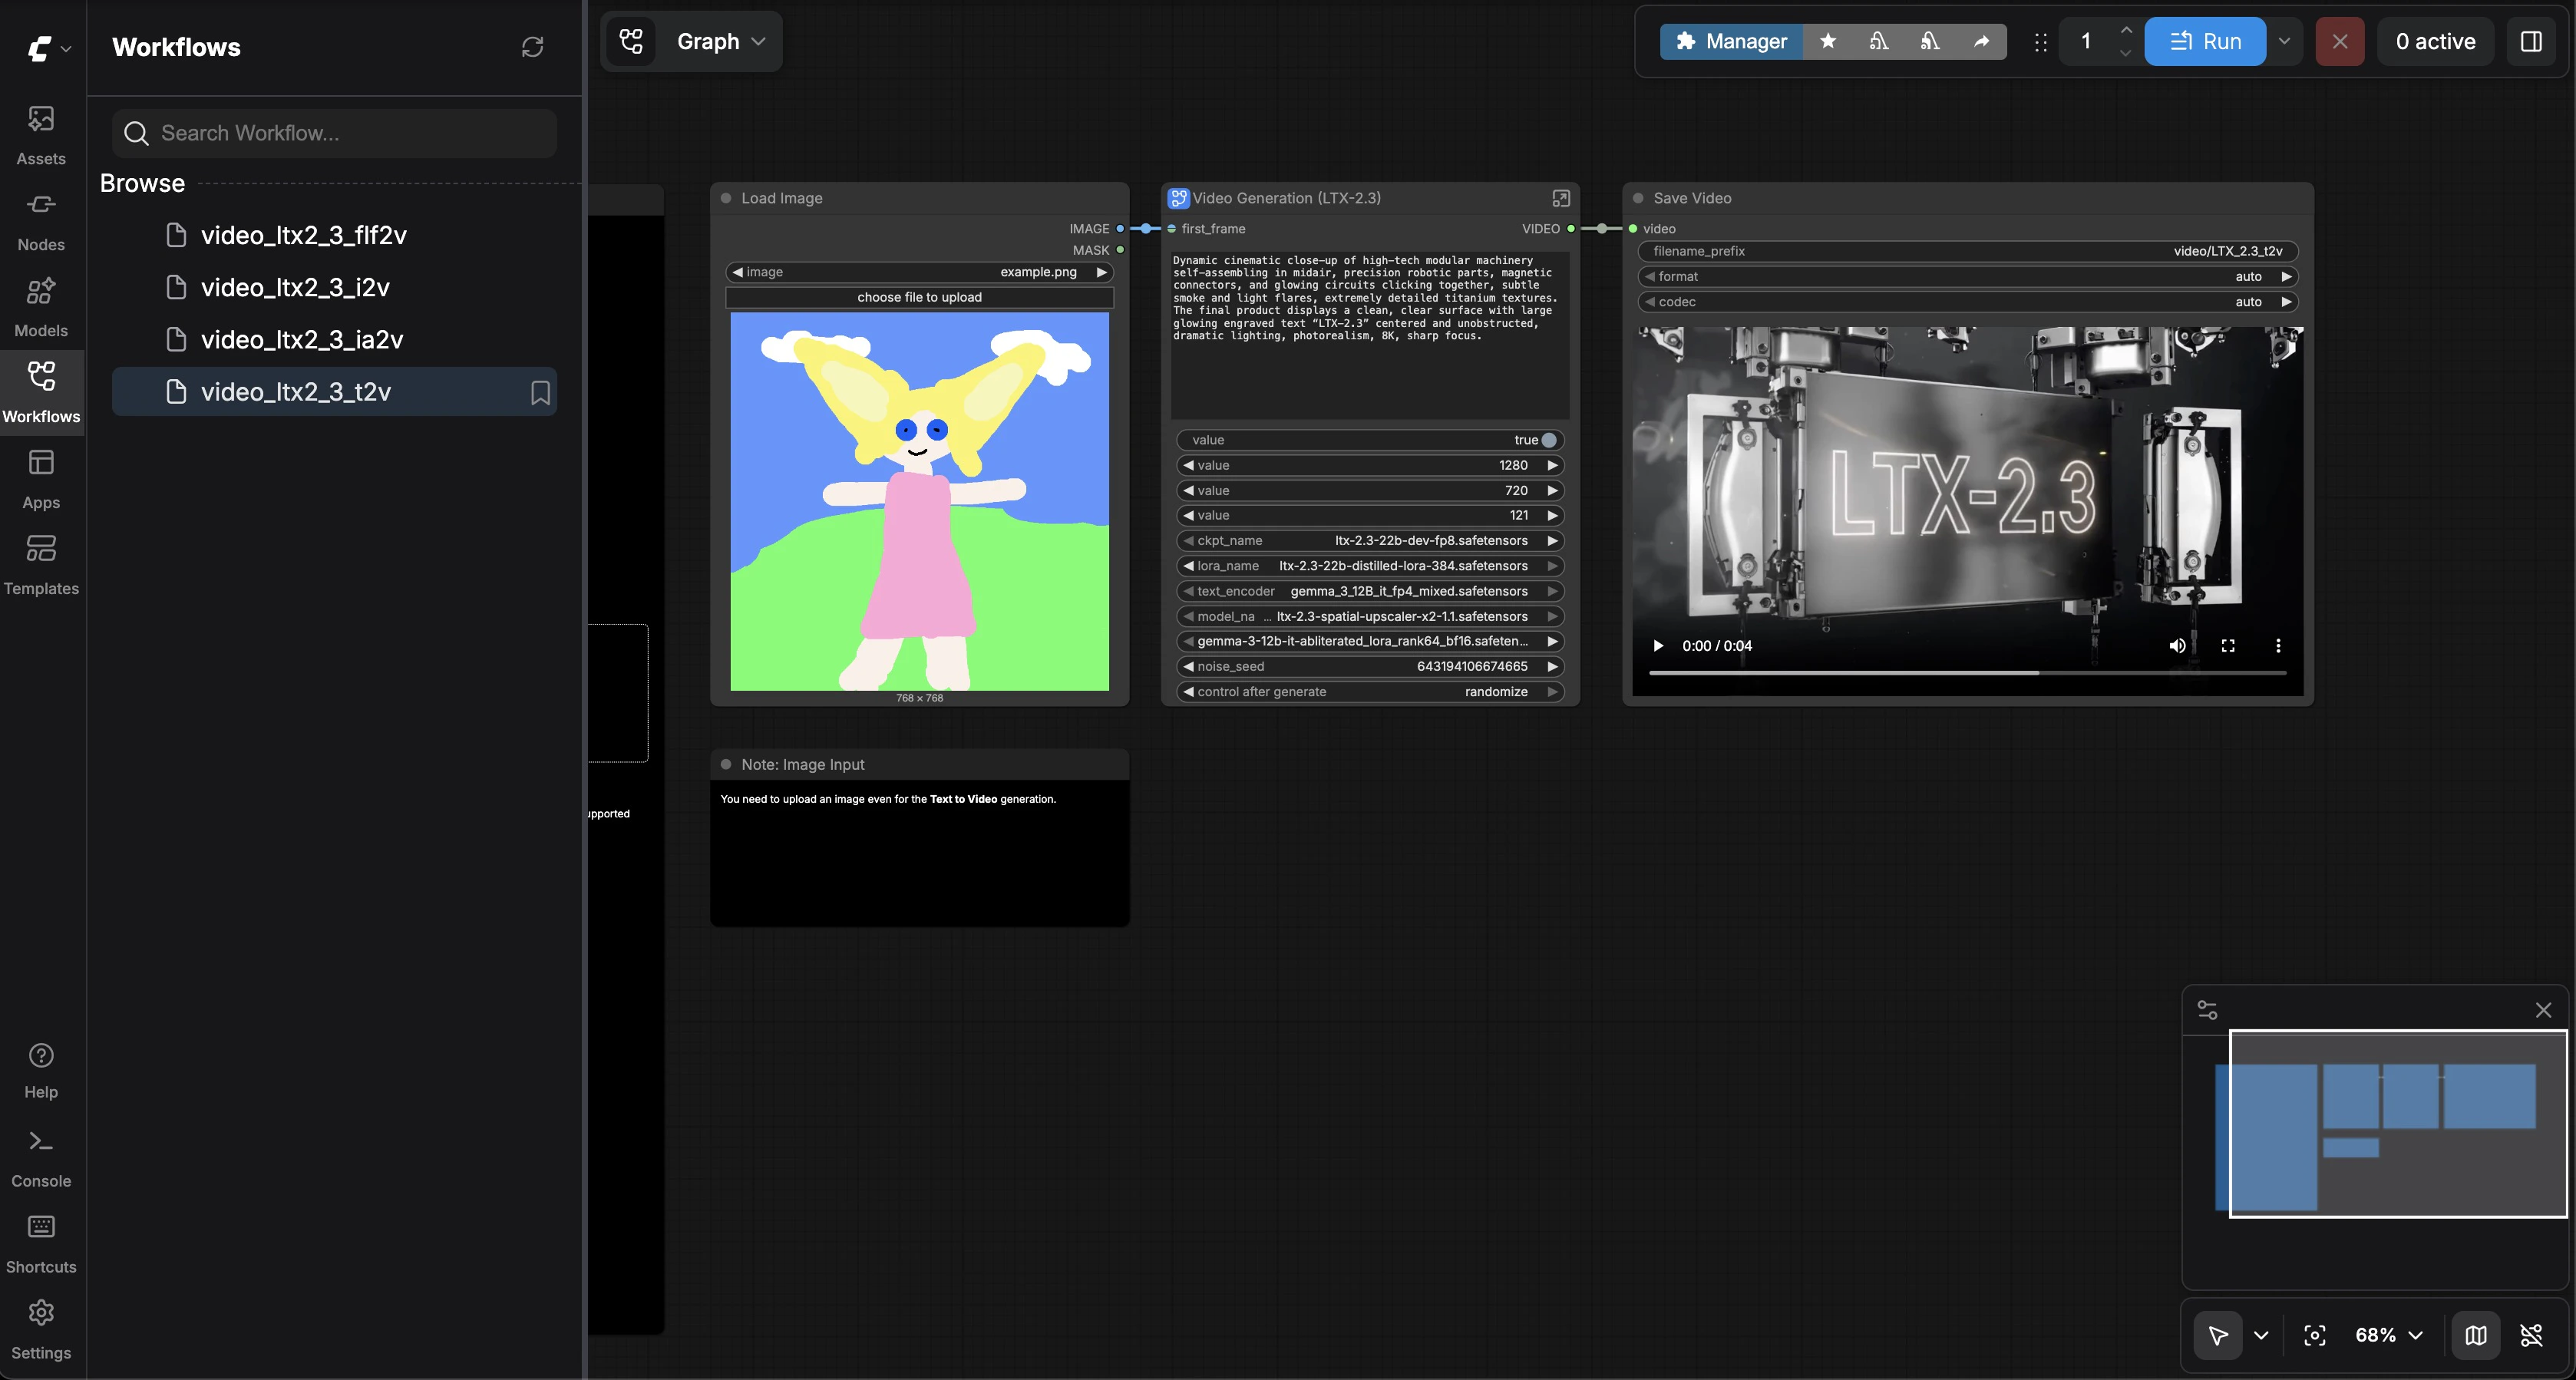Image resolution: width=2576 pixels, height=1380 pixels.
Task: Click 'choose file to upload' in Load Image
Action: click(919, 297)
